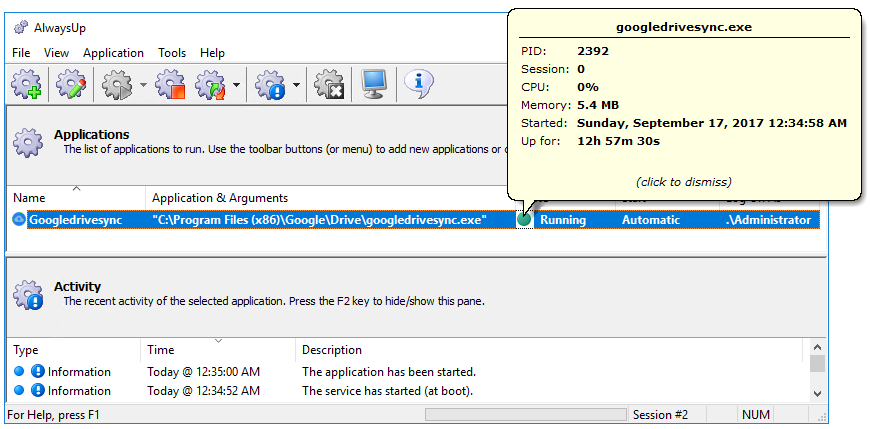The image size is (870, 429).
Task: Select the Googledrivesync application name
Action: click(x=75, y=220)
